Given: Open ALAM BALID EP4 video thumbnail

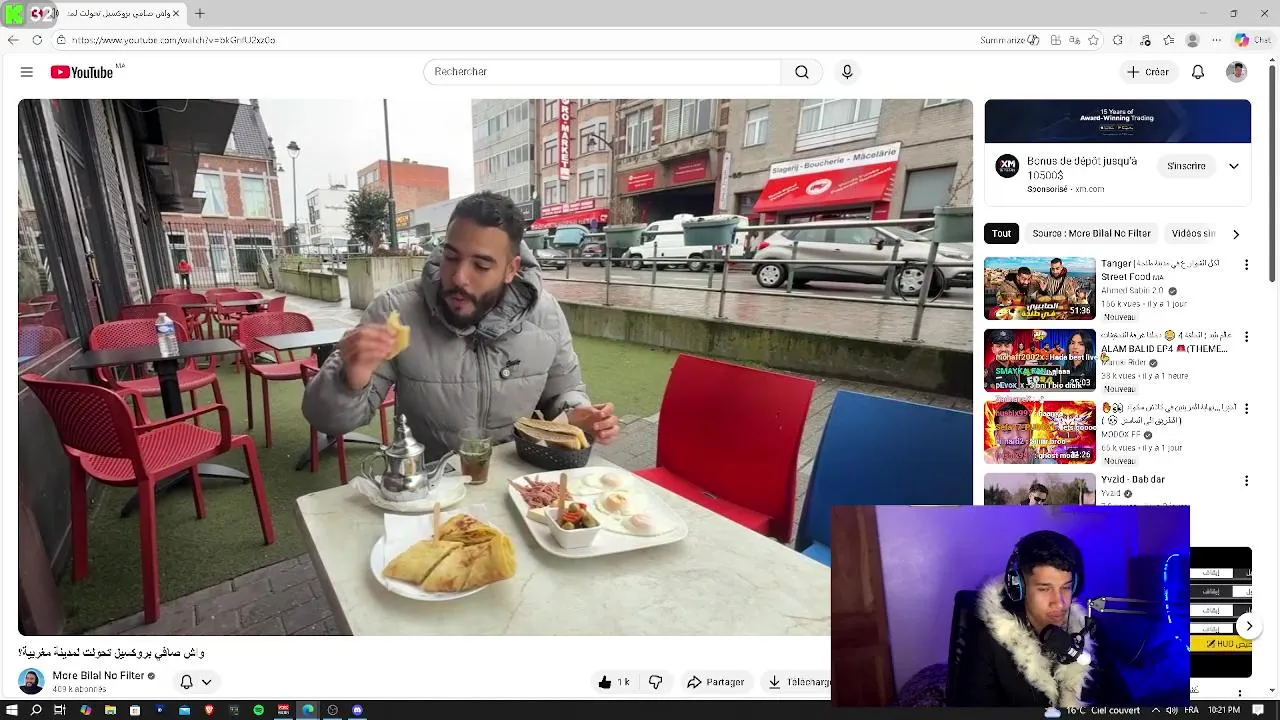Looking at the screenshot, I should [x=1040, y=360].
